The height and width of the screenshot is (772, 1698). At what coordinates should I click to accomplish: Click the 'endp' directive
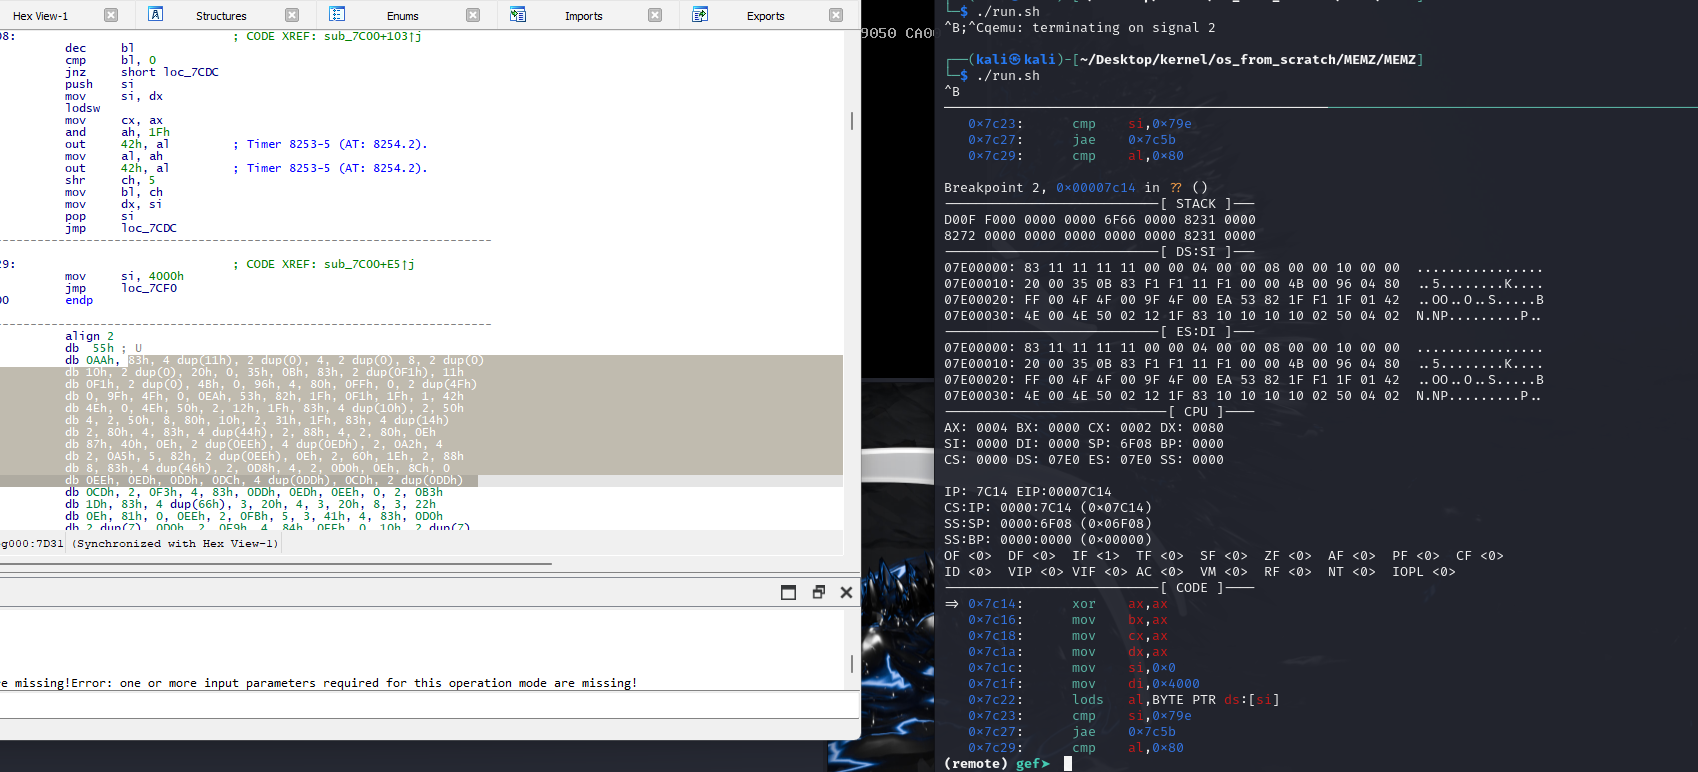[x=79, y=300]
